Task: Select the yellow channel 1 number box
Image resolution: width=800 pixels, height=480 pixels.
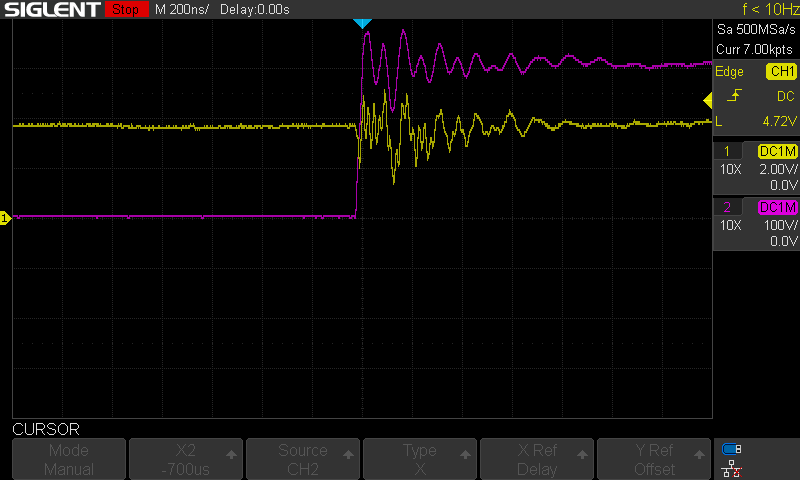Action: pos(727,151)
